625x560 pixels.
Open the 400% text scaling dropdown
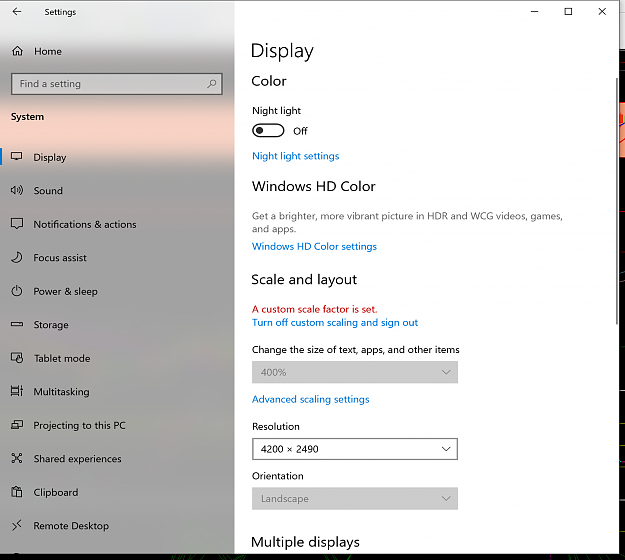tap(355, 372)
